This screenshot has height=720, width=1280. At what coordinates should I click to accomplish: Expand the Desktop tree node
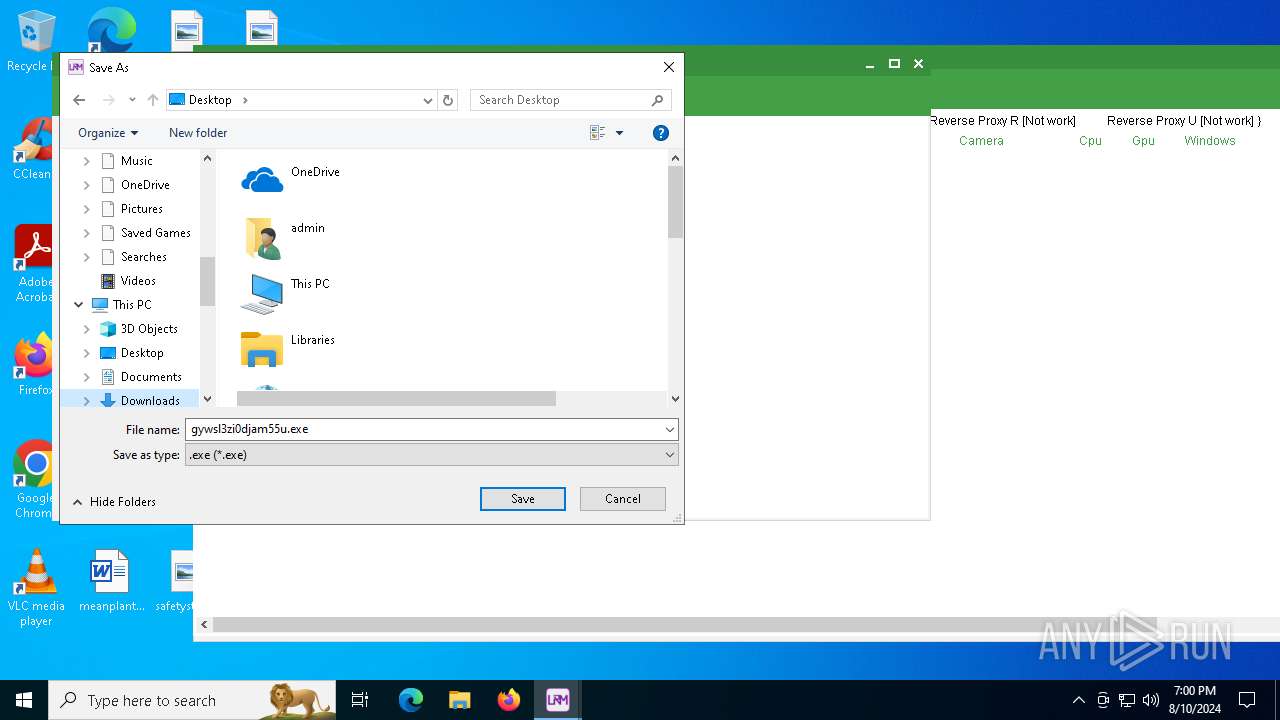[87, 353]
